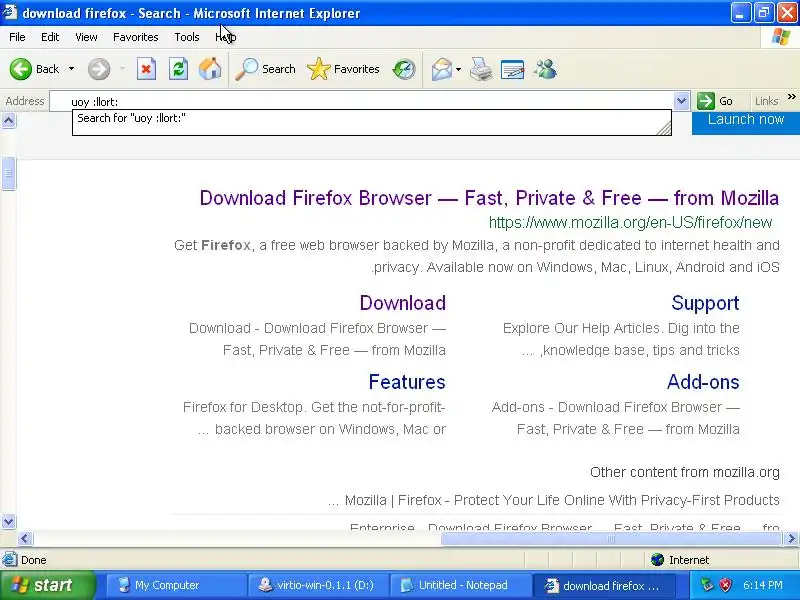The width and height of the screenshot is (800, 600).
Task: Expand the Links toolbar chevron
Action: pyautogui.click(x=791, y=96)
